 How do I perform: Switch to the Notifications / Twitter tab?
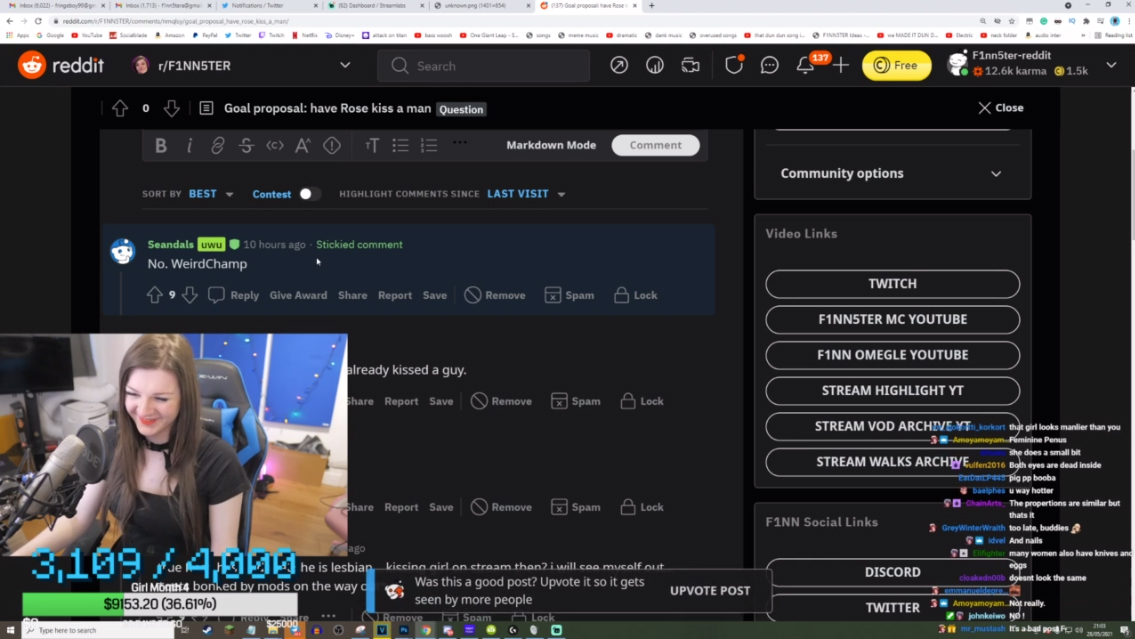(270, 6)
